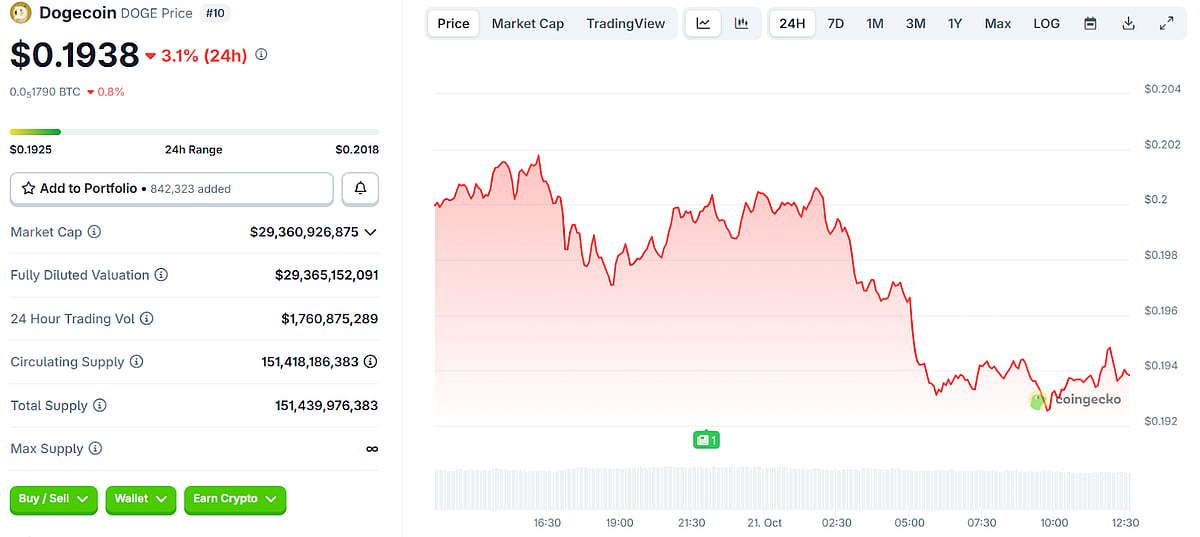Click the Max Supply info icon
Image resolution: width=1200 pixels, height=537 pixels.
point(96,449)
